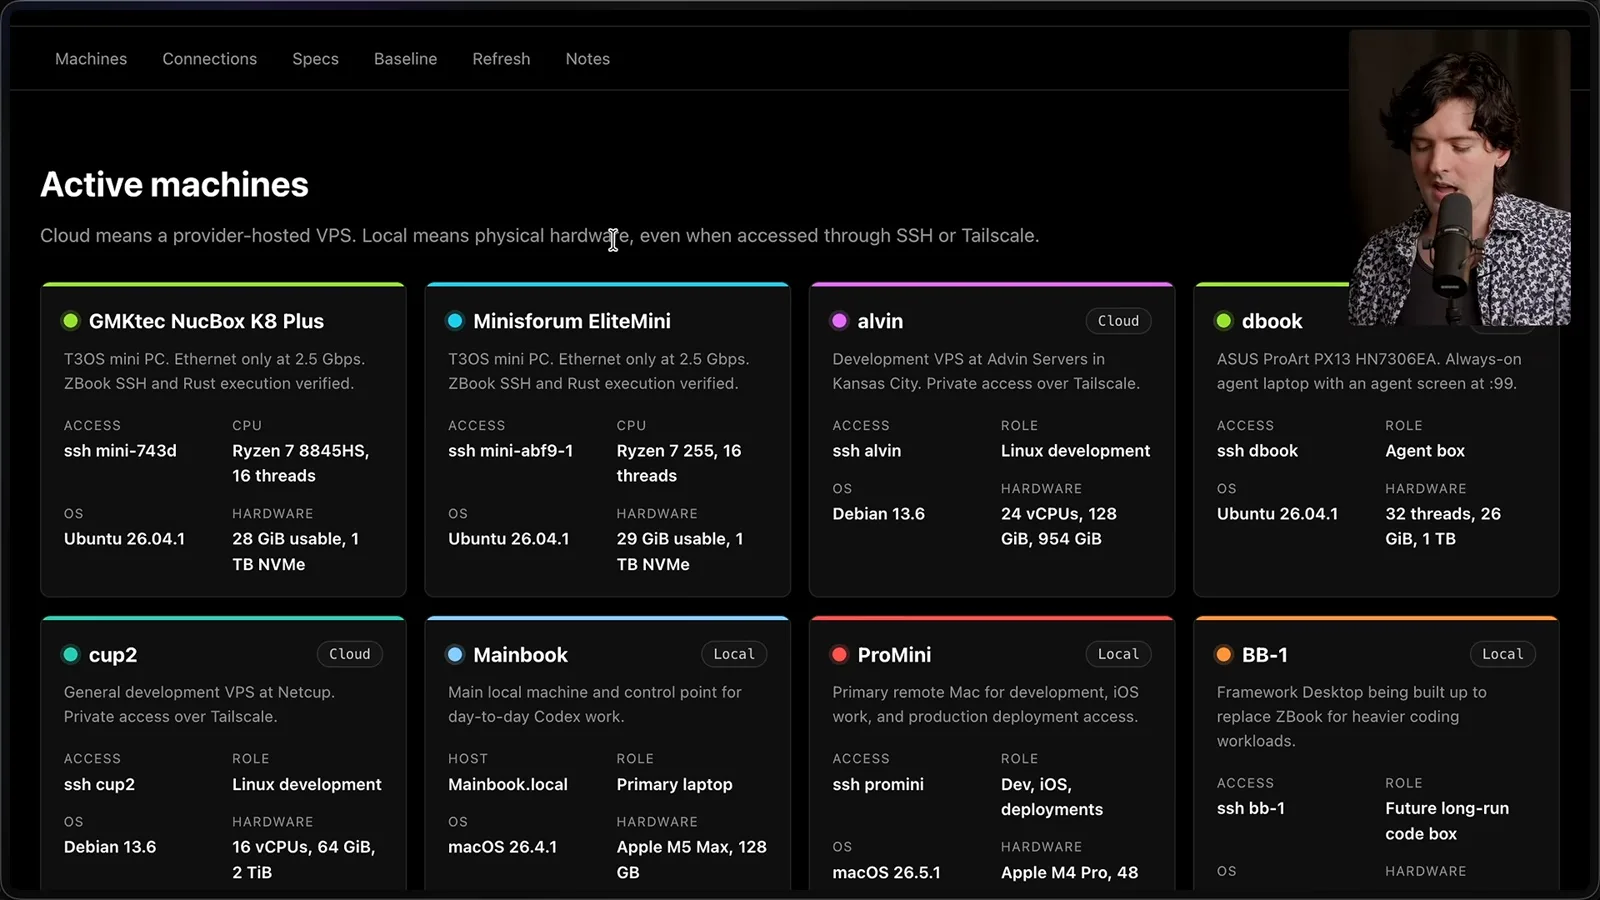The width and height of the screenshot is (1600, 900).
Task: Switch to the Connections tab
Action: click(210, 59)
